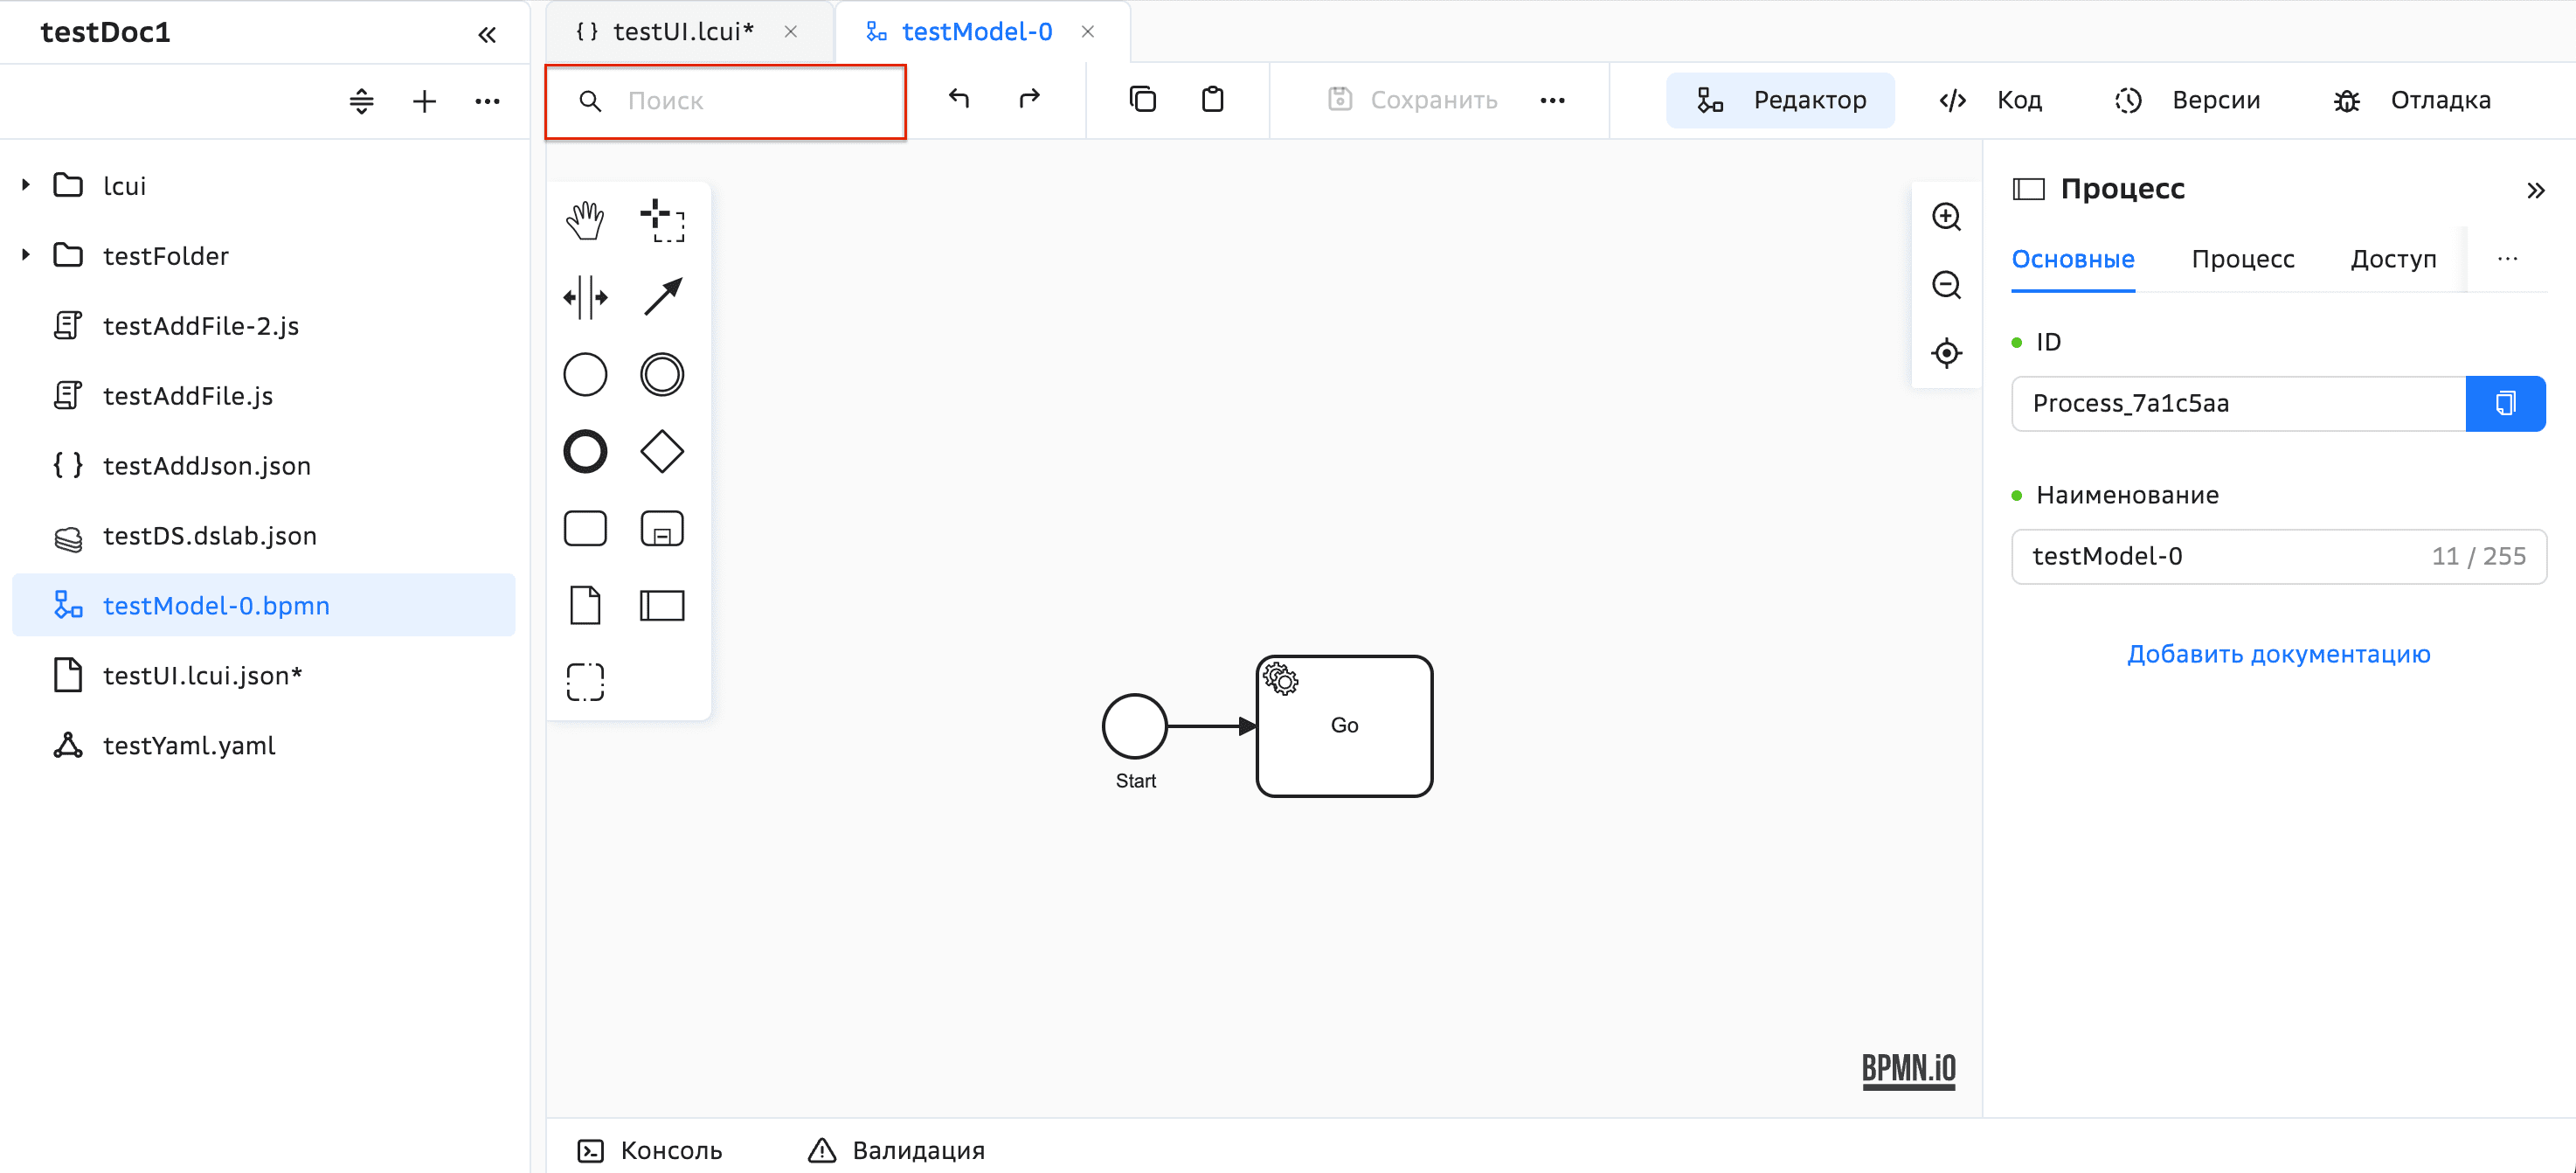Viewport: 2576px width, 1173px height.
Task: Select the Task shape in the palette
Action: [x=585, y=528]
